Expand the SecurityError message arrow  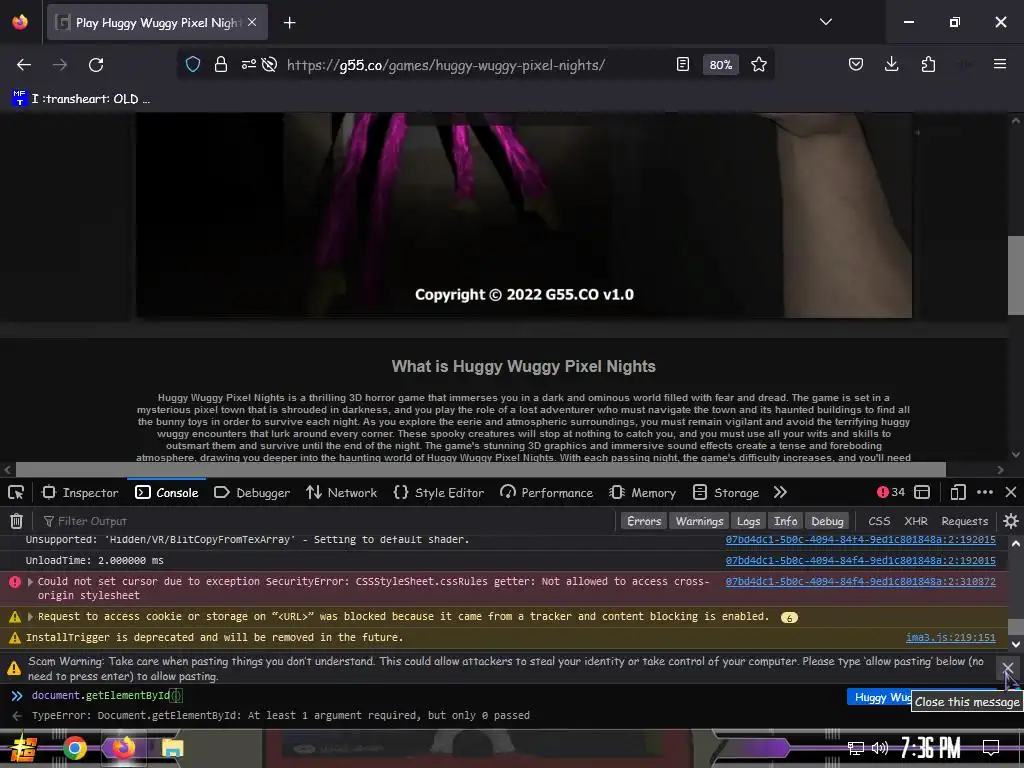pos(29,581)
